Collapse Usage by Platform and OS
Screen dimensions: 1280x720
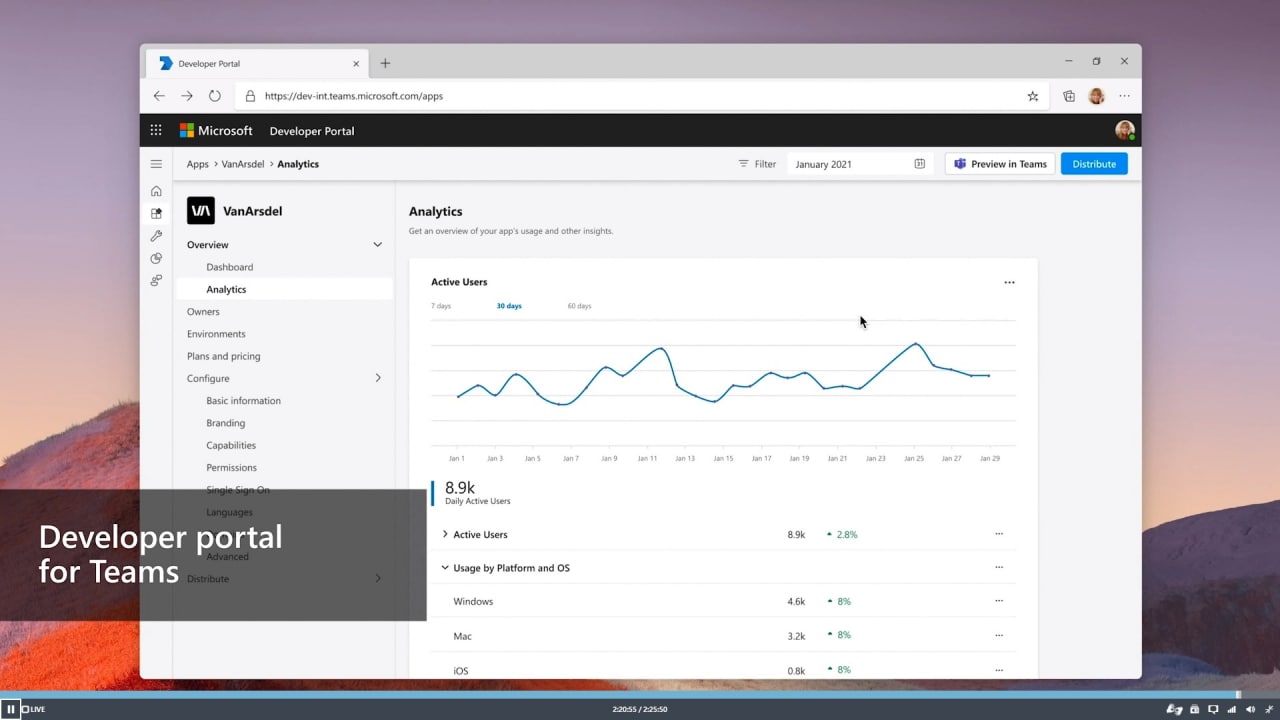(445, 568)
